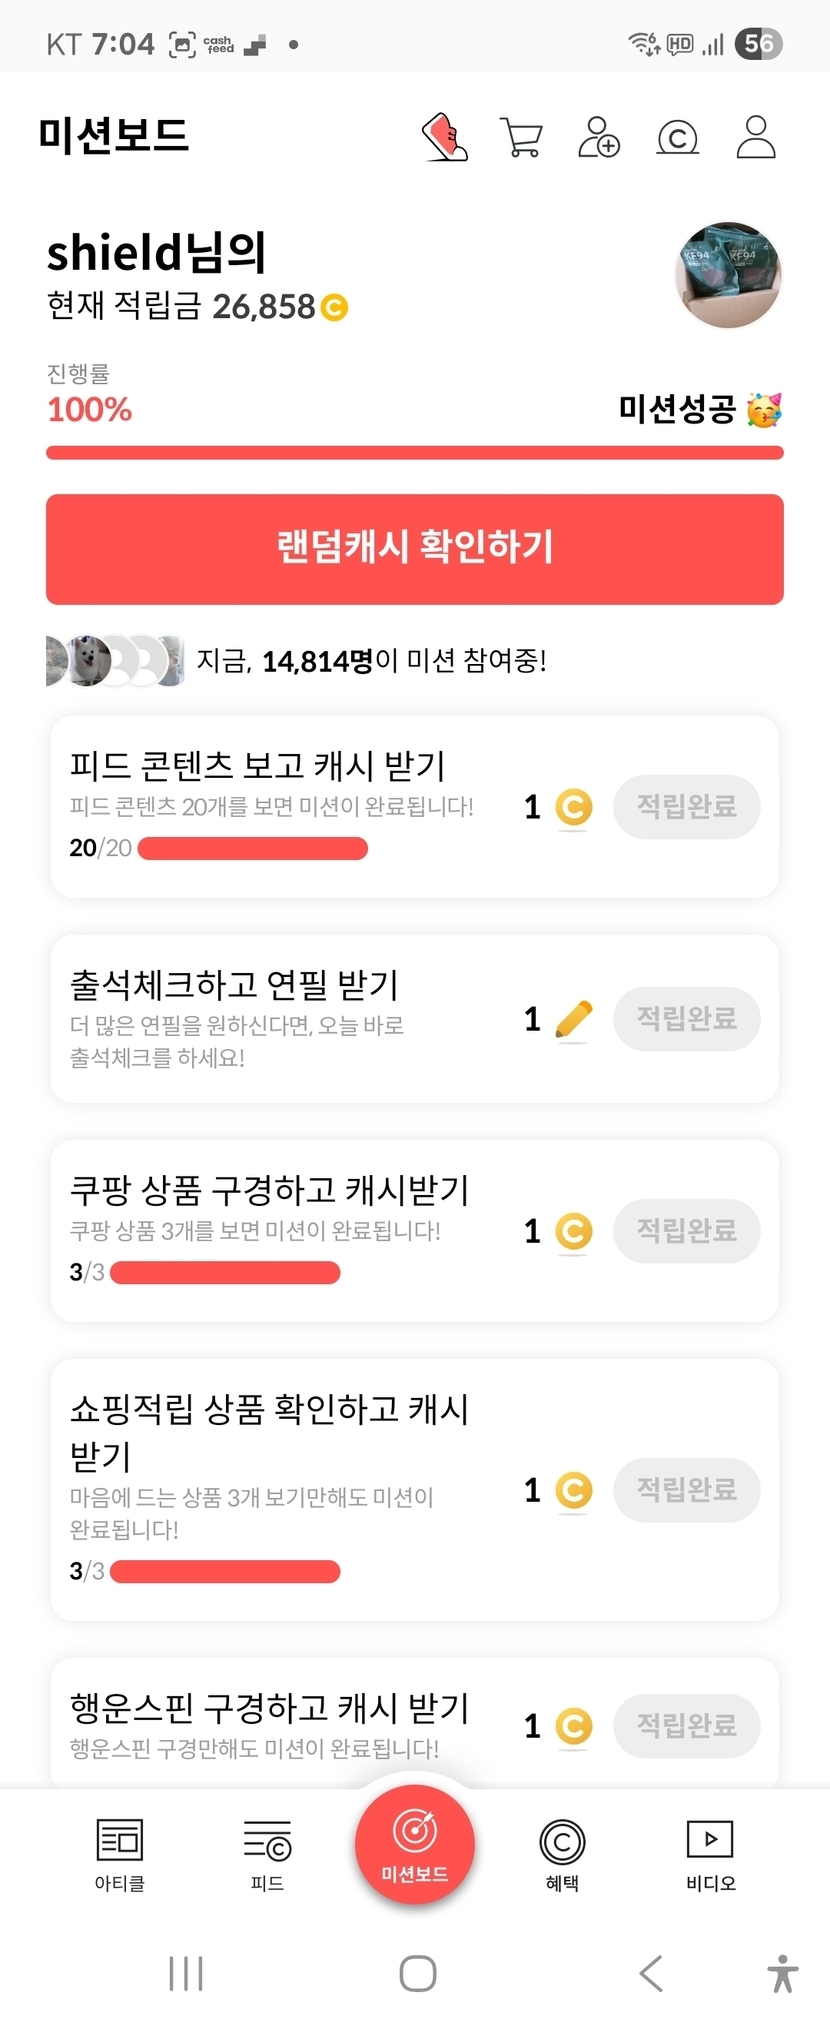The image size is (830, 2029).
Task: Select the center 미션보드 tab button
Action: pos(415,1844)
